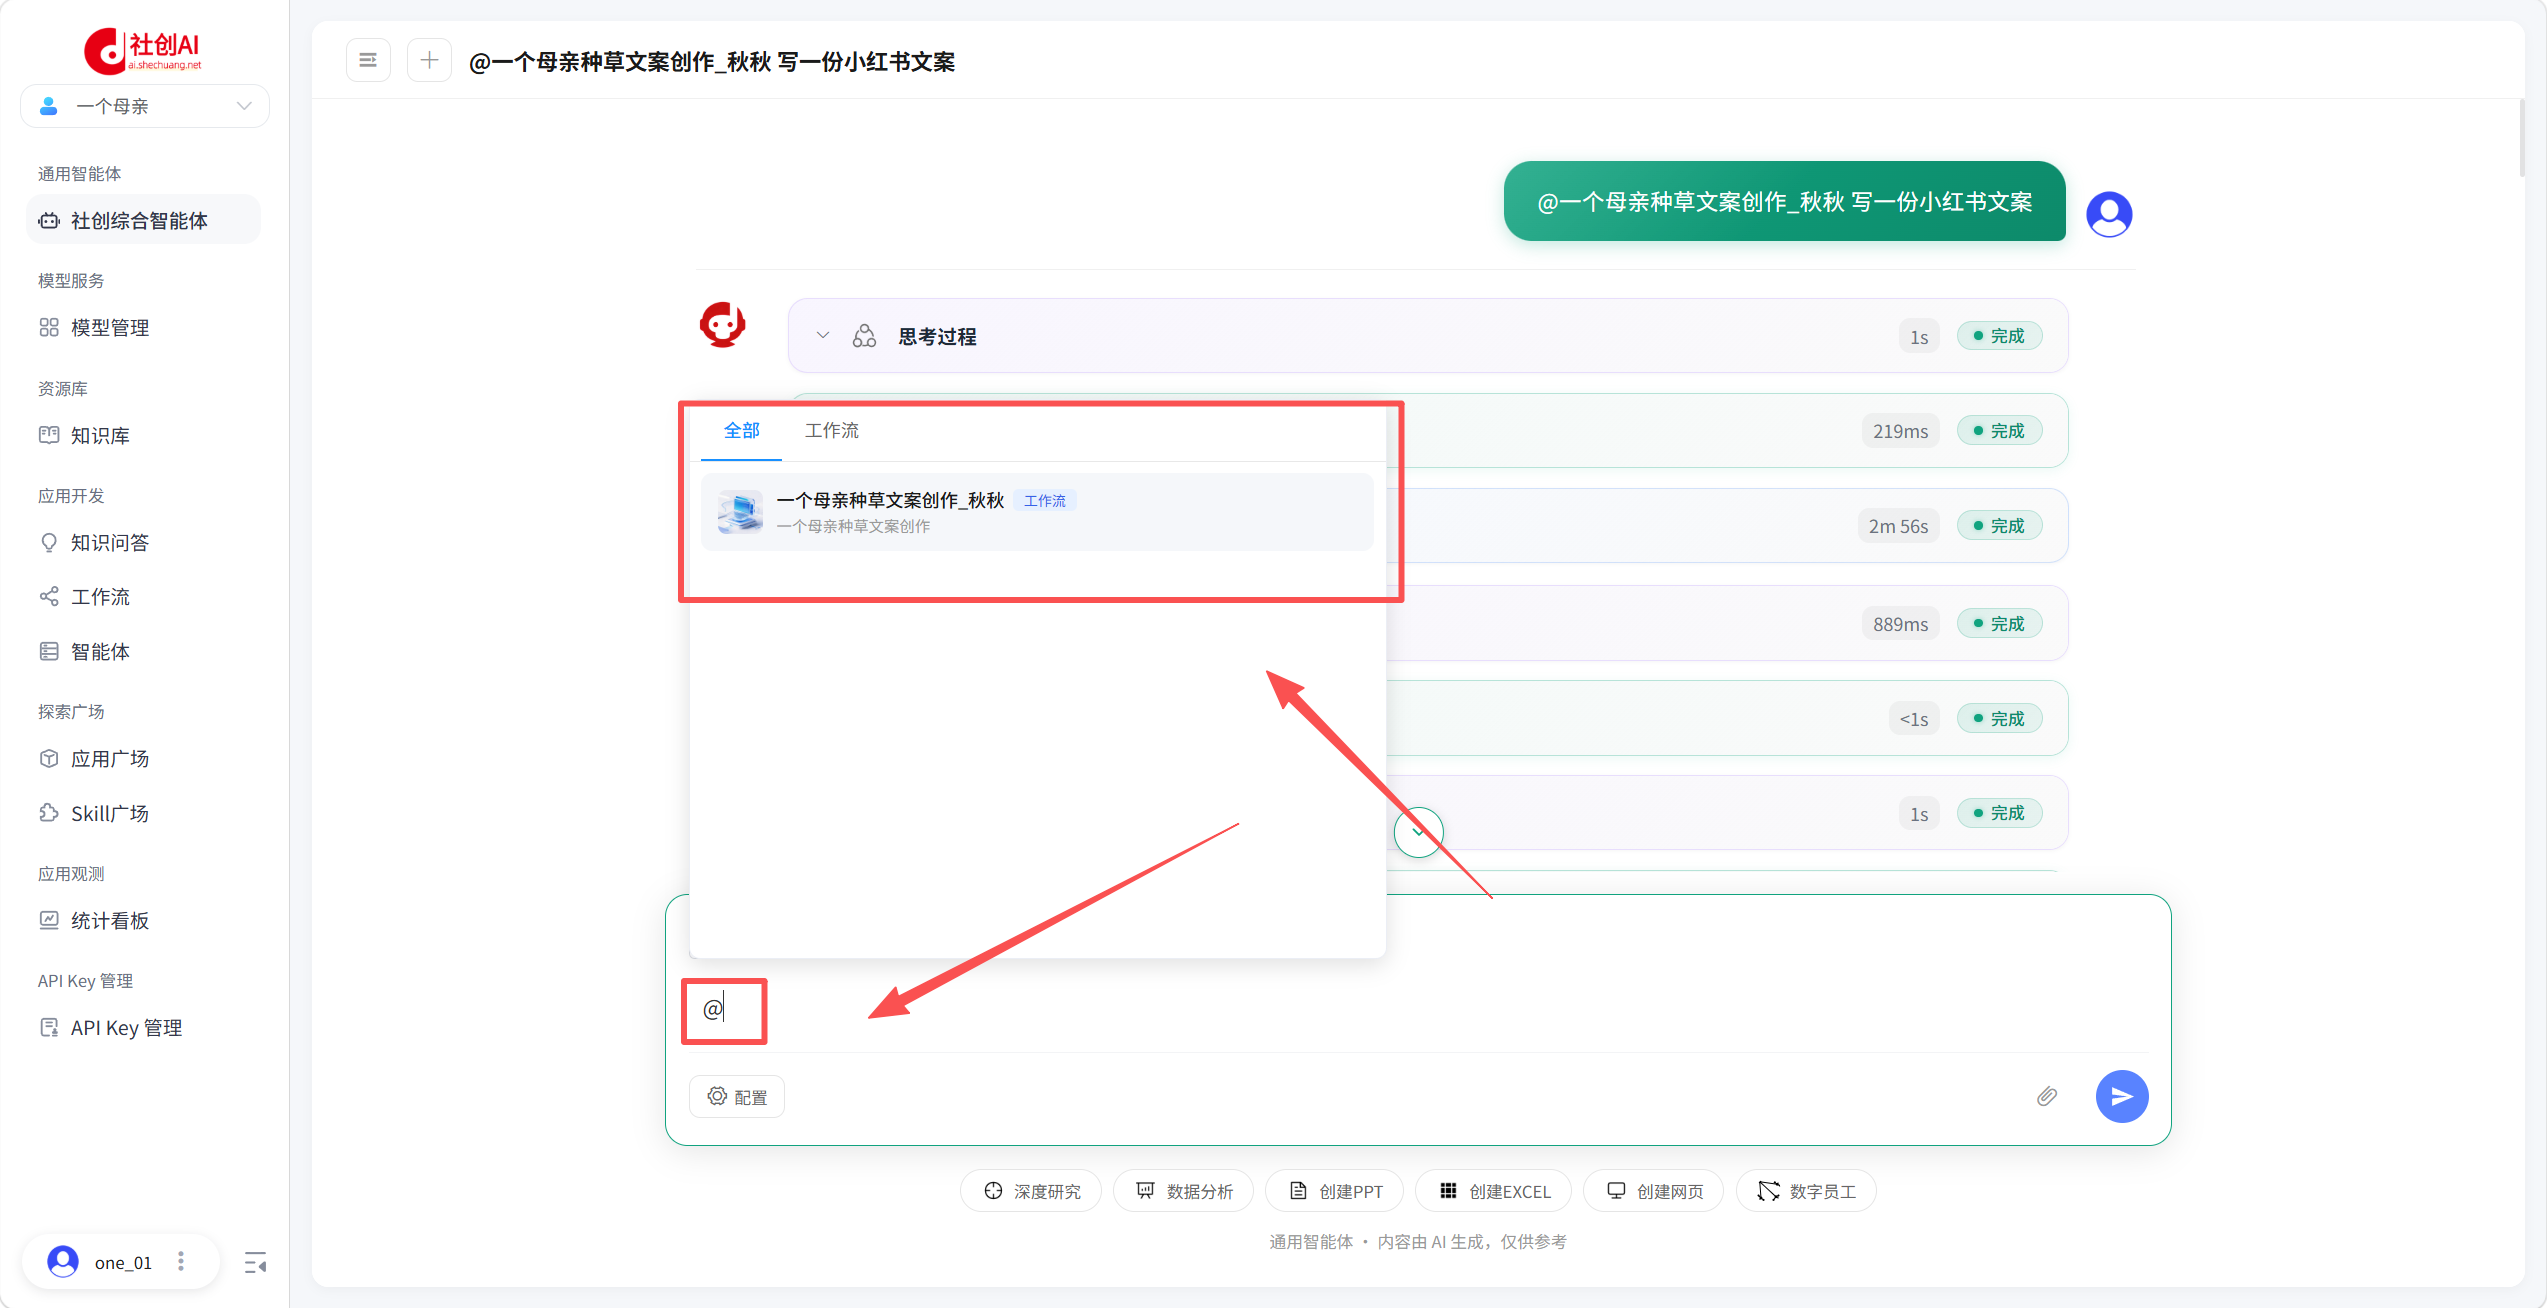2547x1308 pixels.
Task: Click the blue send message button
Action: pyautogui.click(x=2121, y=1096)
